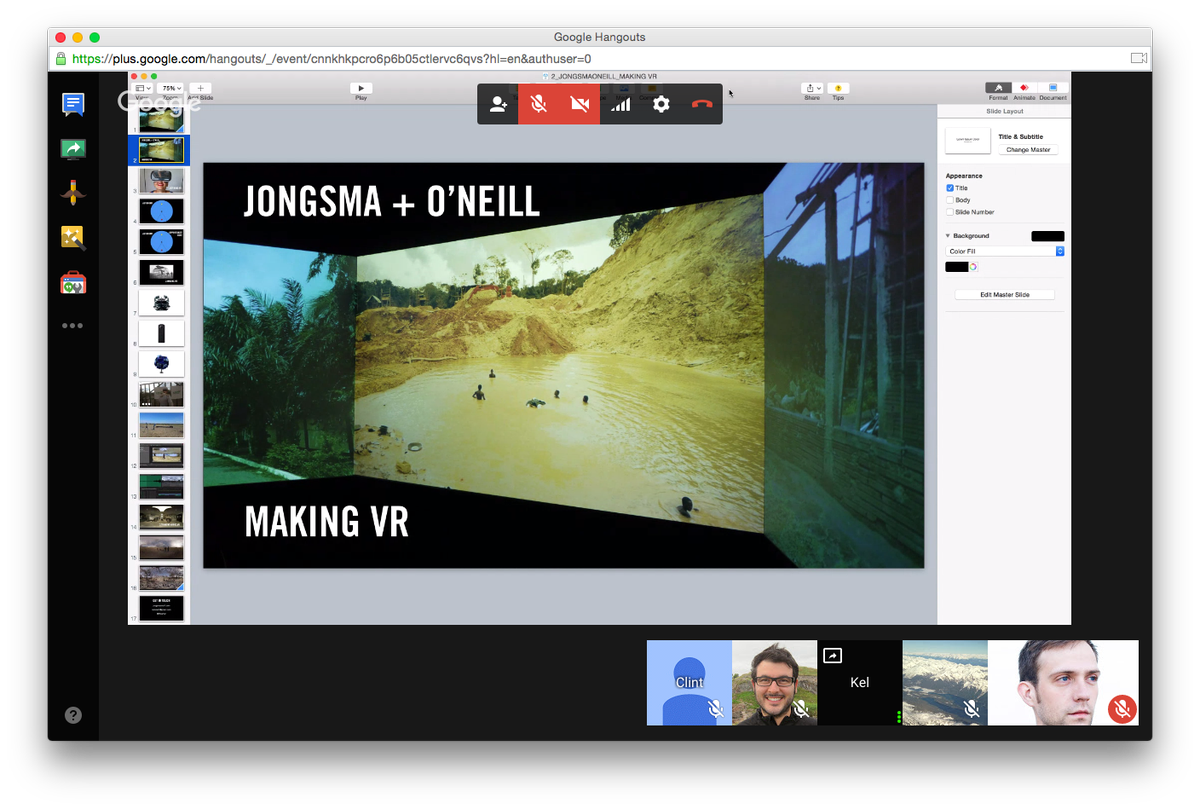Enable the Body checkbox under Appearance
Viewport: 1200px width, 809px height.
(x=950, y=200)
